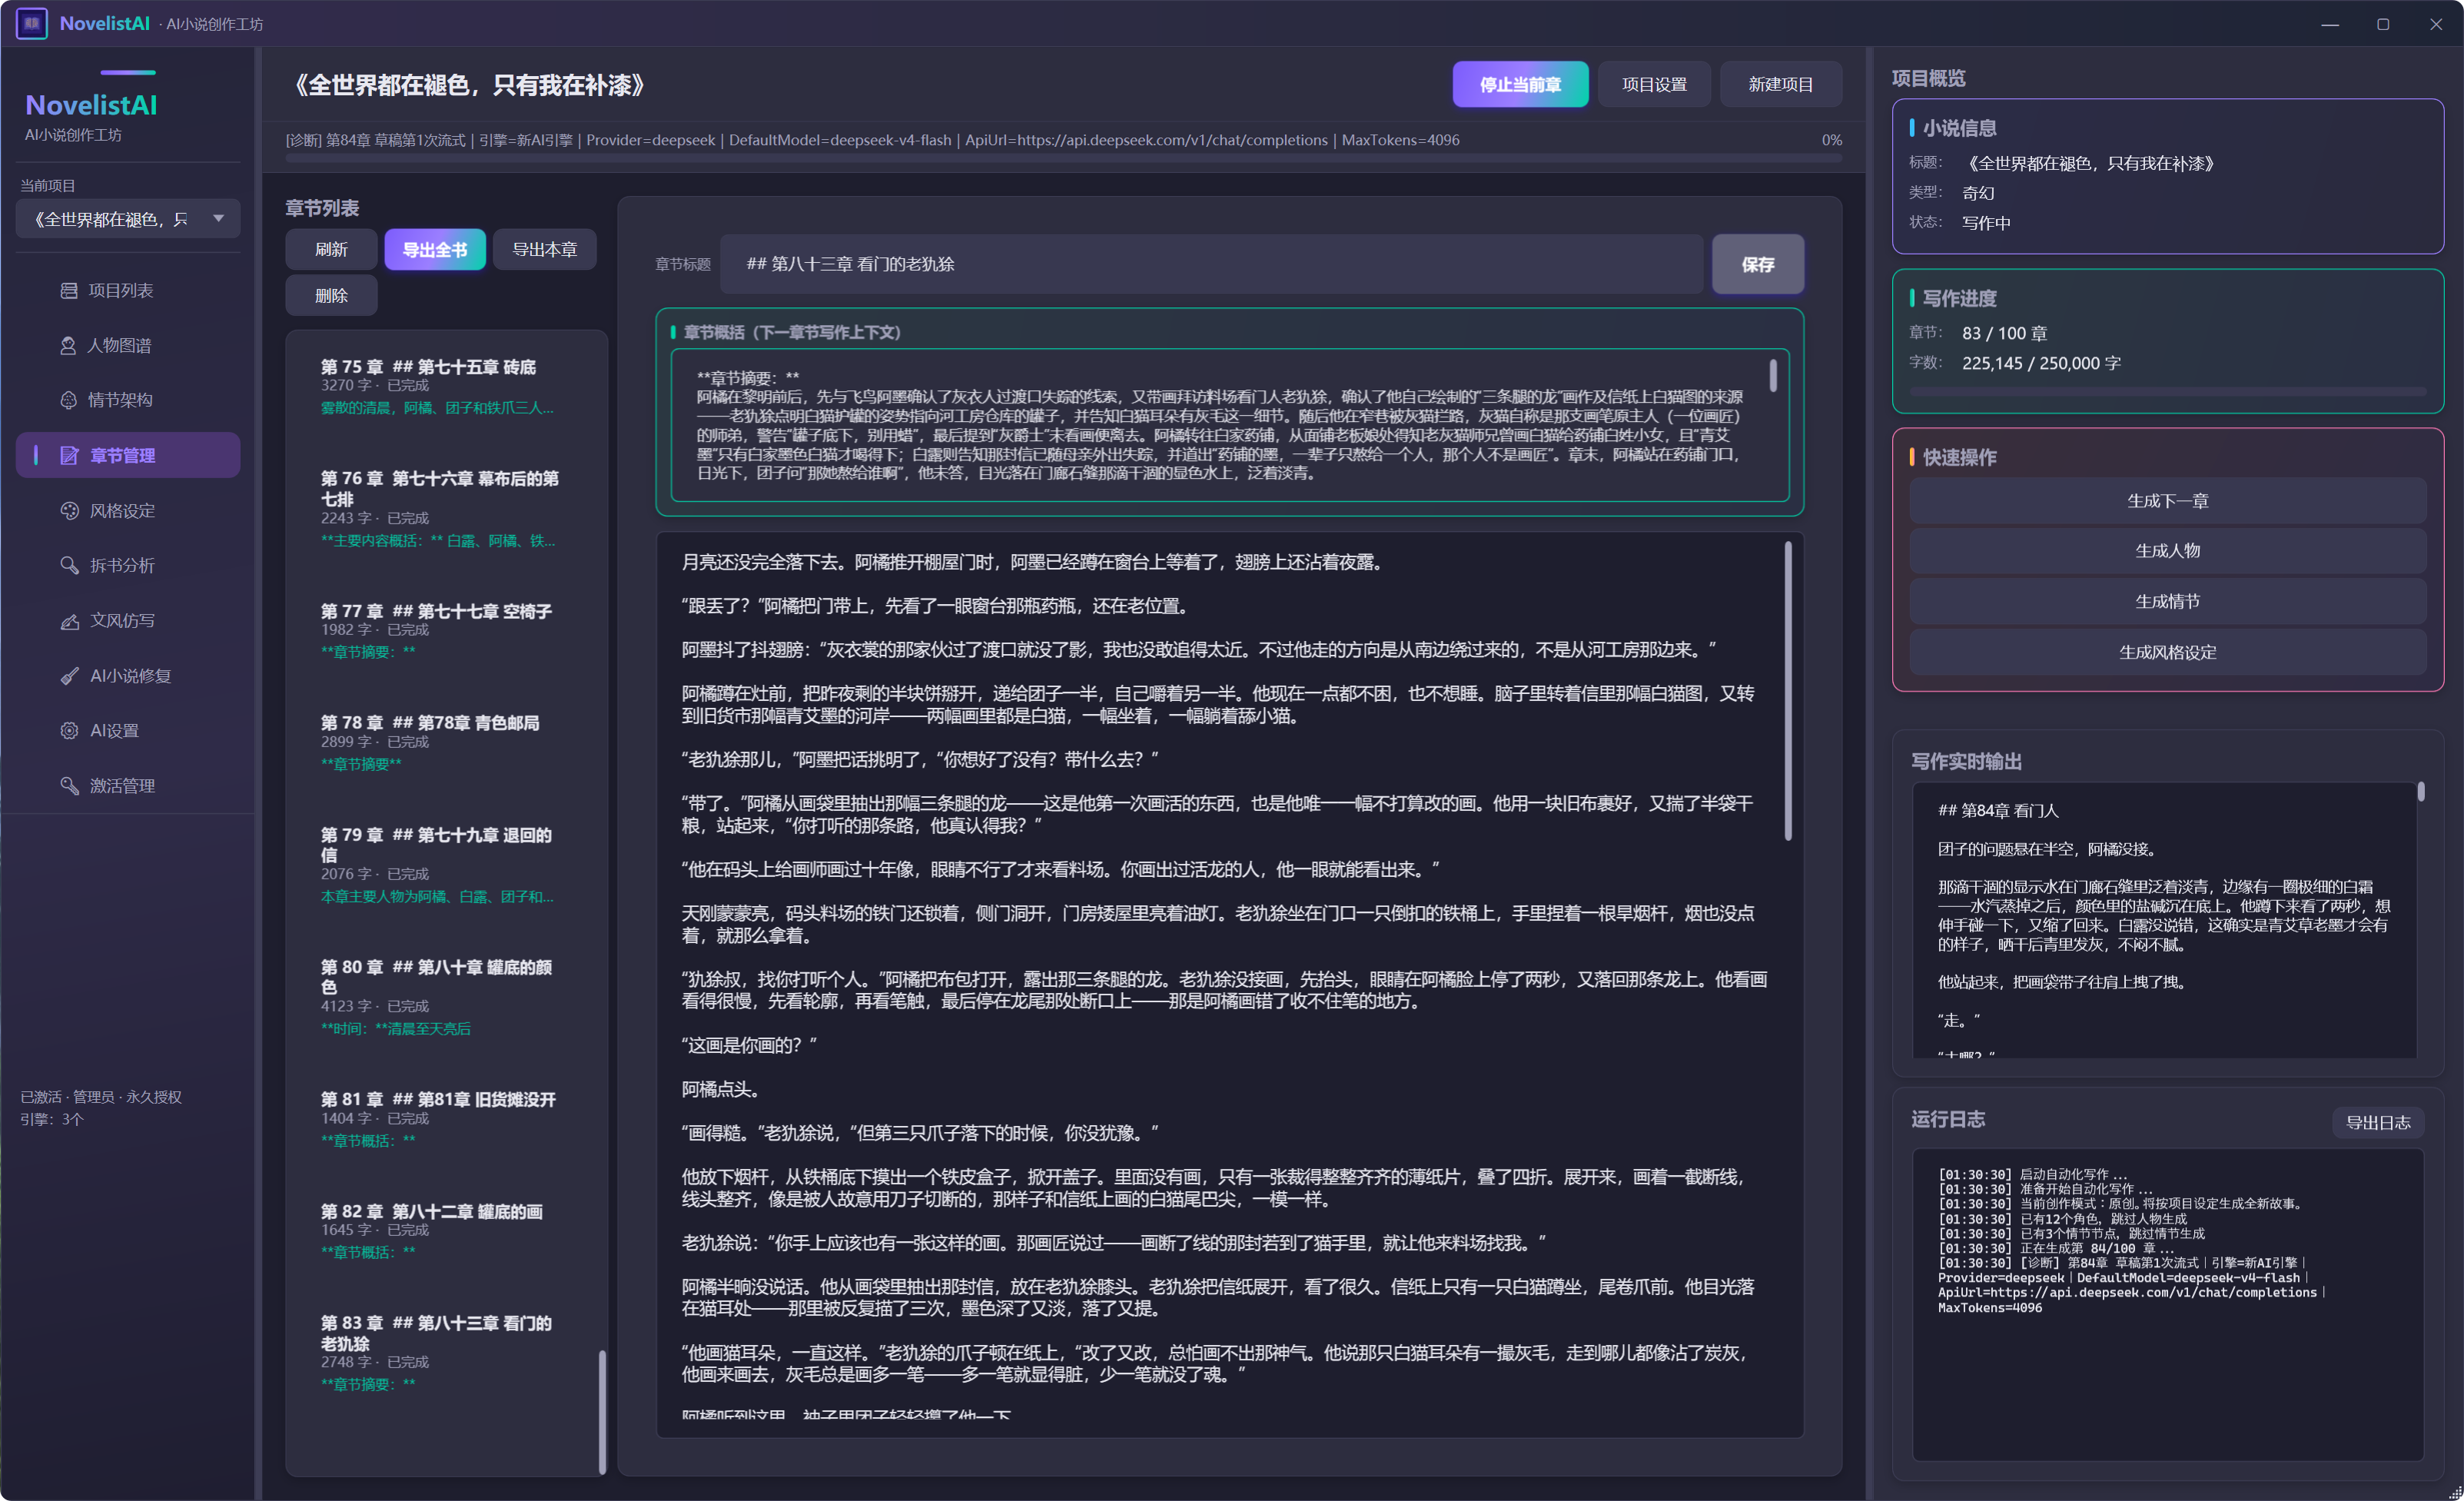Open 项目设置
2464x1501 pixels.
pyautogui.click(x=1654, y=84)
